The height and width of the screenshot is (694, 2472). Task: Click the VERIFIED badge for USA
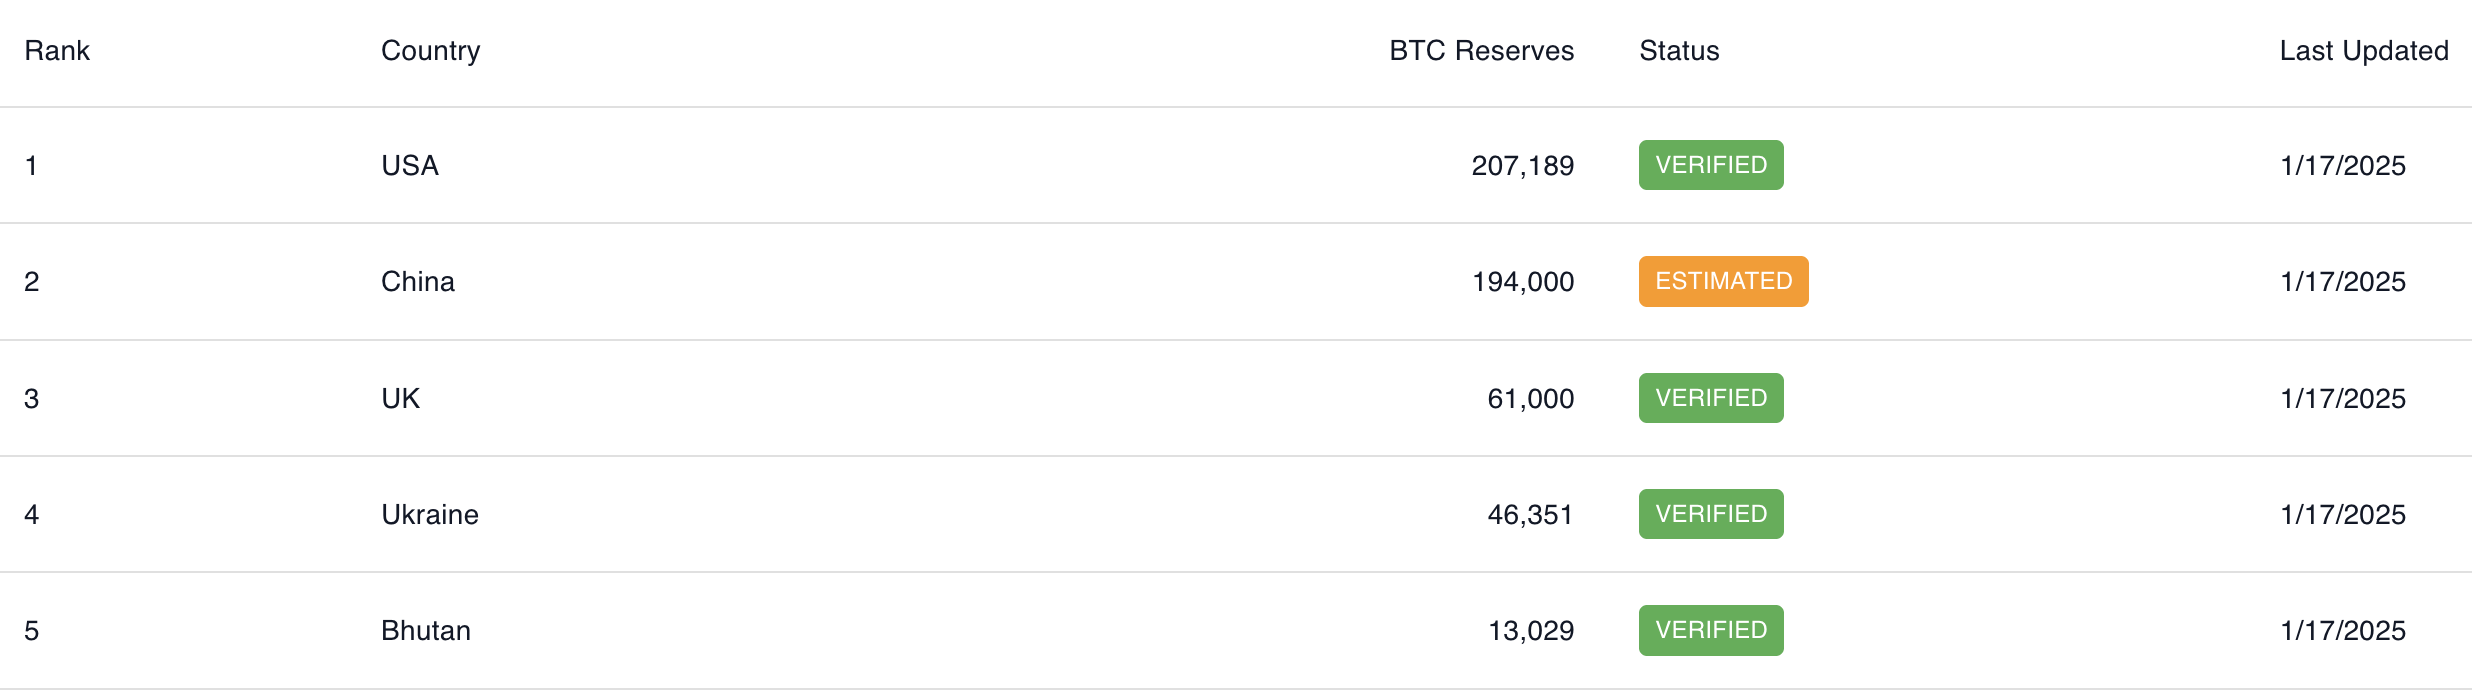[x=1711, y=165]
